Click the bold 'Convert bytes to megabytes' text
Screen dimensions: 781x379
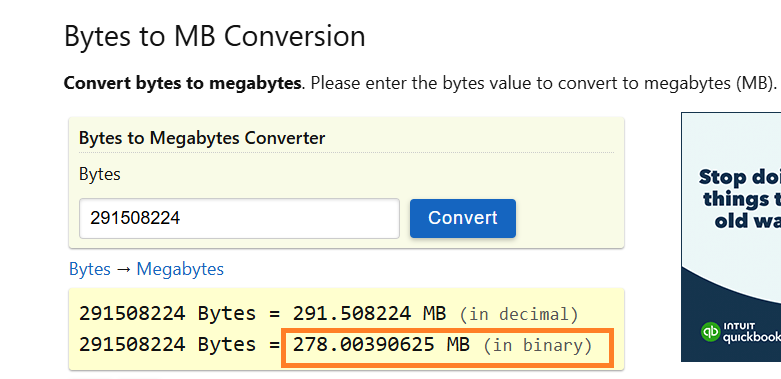182,83
